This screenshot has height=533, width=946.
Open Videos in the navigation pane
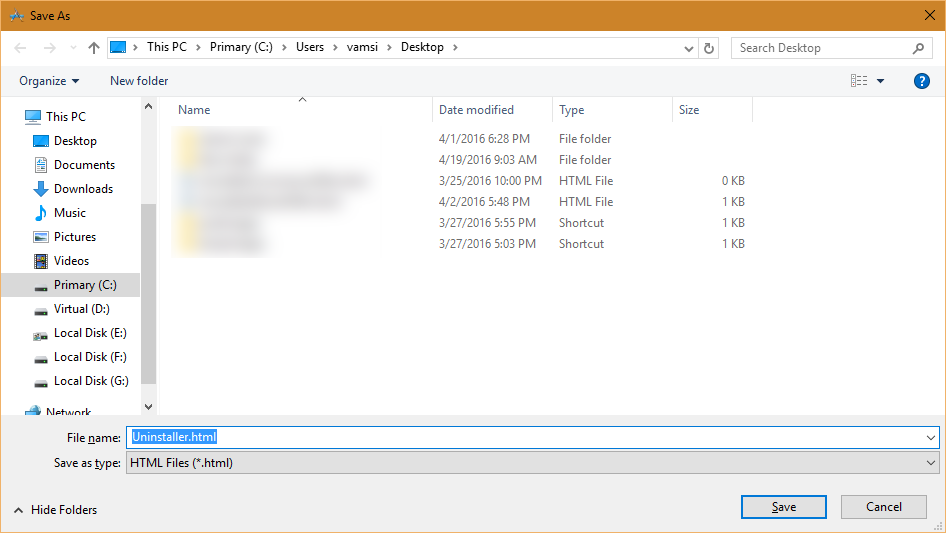click(71, 261)
